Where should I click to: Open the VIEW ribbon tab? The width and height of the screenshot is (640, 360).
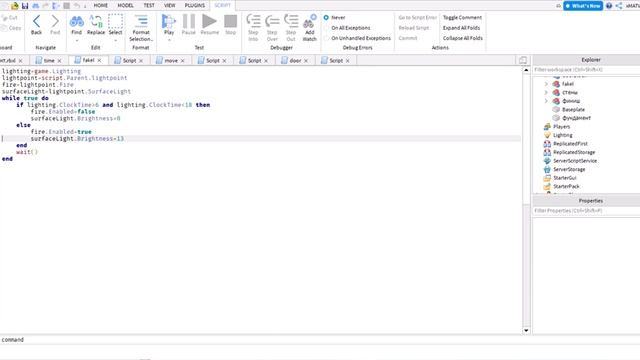click(x=169, y=5)
